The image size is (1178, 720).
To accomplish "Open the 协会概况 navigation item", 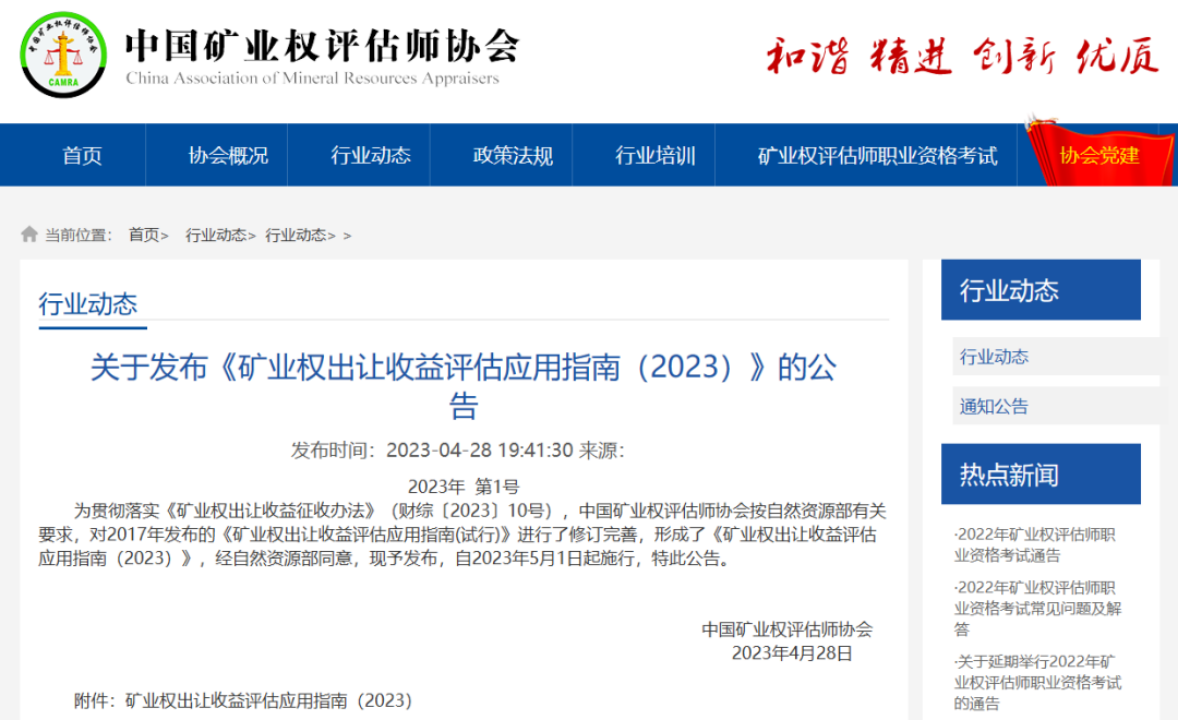I will [228, 156].
